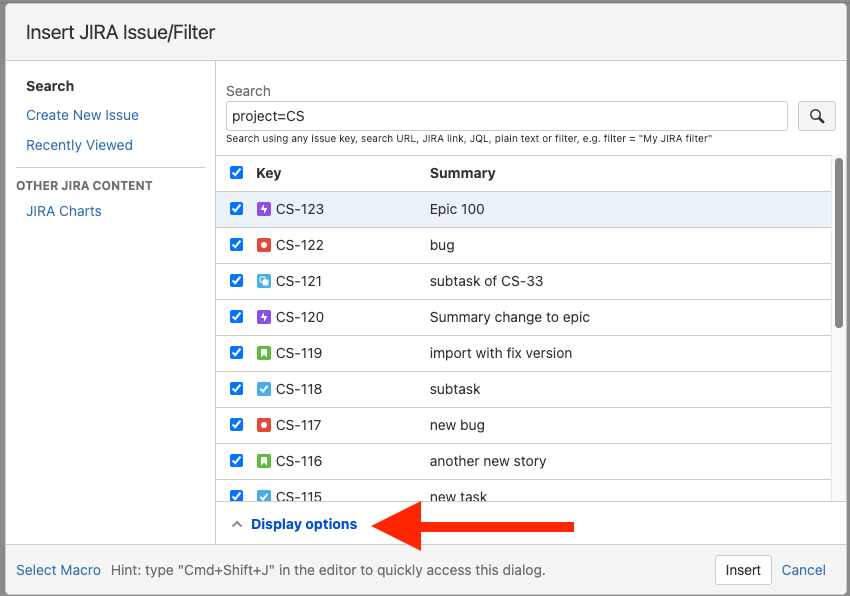
Task: Open the Create New Issue tab
Action: point(82,115)
